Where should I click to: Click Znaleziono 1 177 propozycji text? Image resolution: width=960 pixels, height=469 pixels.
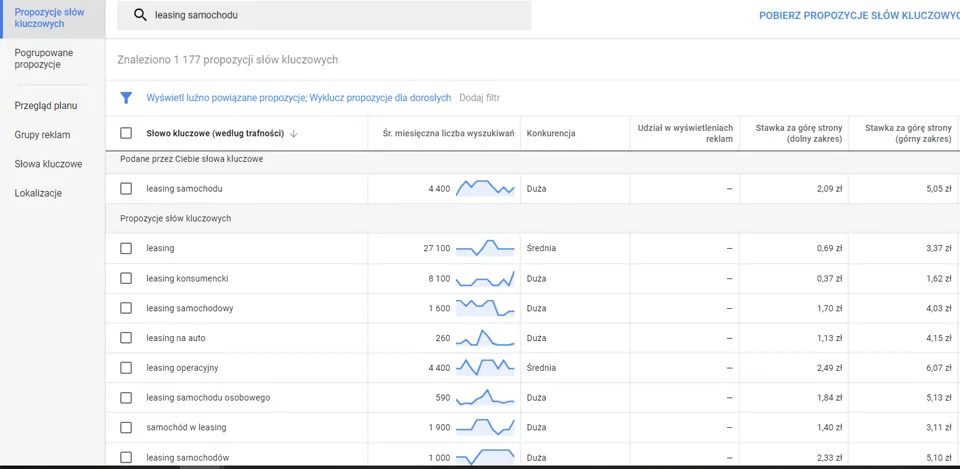click(228, 60)
